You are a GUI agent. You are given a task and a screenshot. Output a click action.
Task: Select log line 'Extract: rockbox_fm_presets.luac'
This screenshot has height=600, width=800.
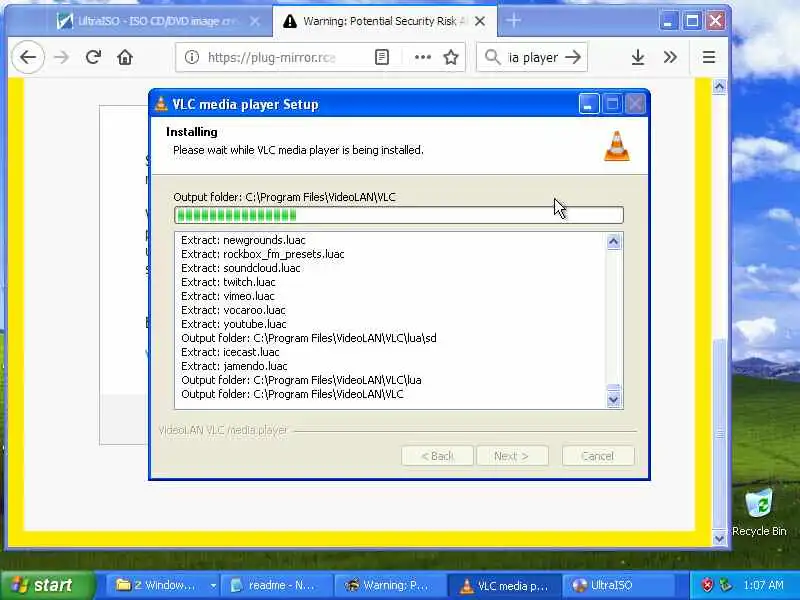click(x=263, y=254)
